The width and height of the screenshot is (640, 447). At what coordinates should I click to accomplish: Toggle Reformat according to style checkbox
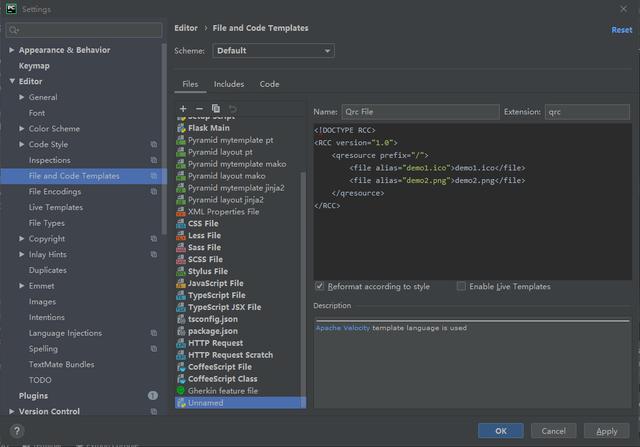coord(320,287)
